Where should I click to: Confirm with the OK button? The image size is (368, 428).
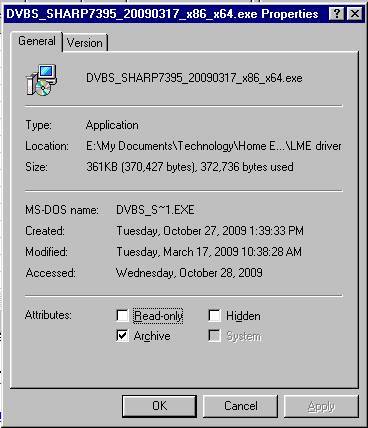(159, 406)
